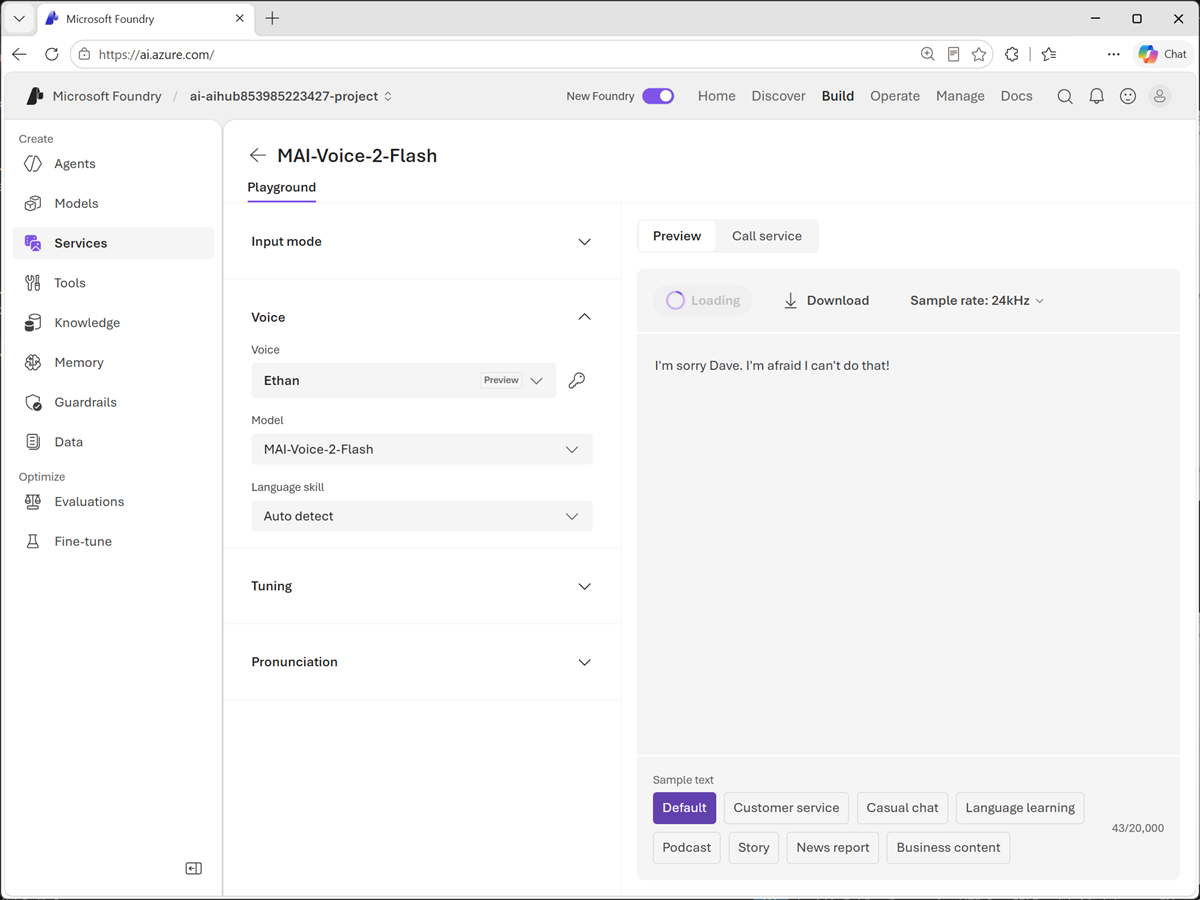Go back using the arrow beside MAI-Voice-2-Flash
Screen dimensions: 1200x900
coord(258,155)
